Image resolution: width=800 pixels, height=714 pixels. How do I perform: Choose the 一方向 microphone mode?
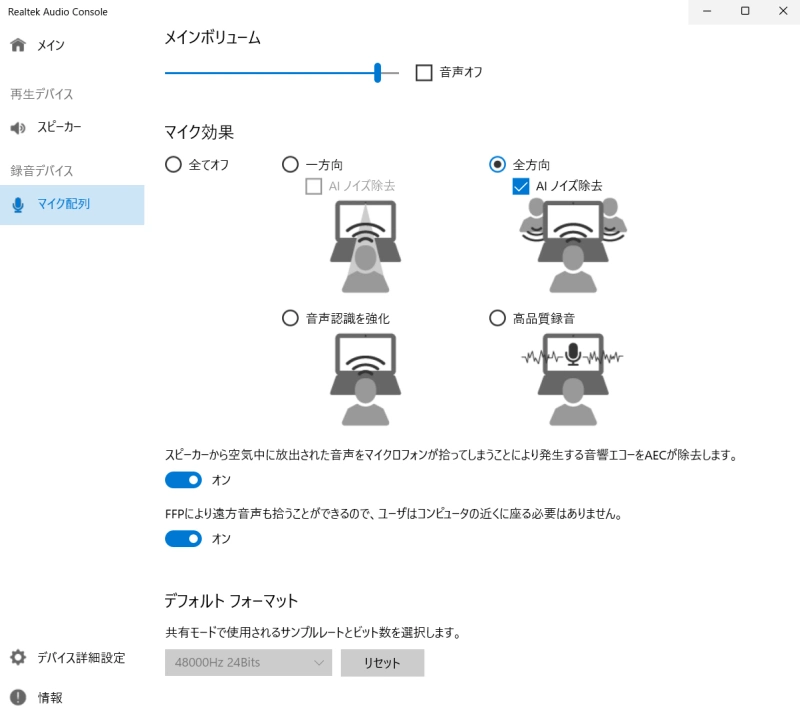(290, 164)
